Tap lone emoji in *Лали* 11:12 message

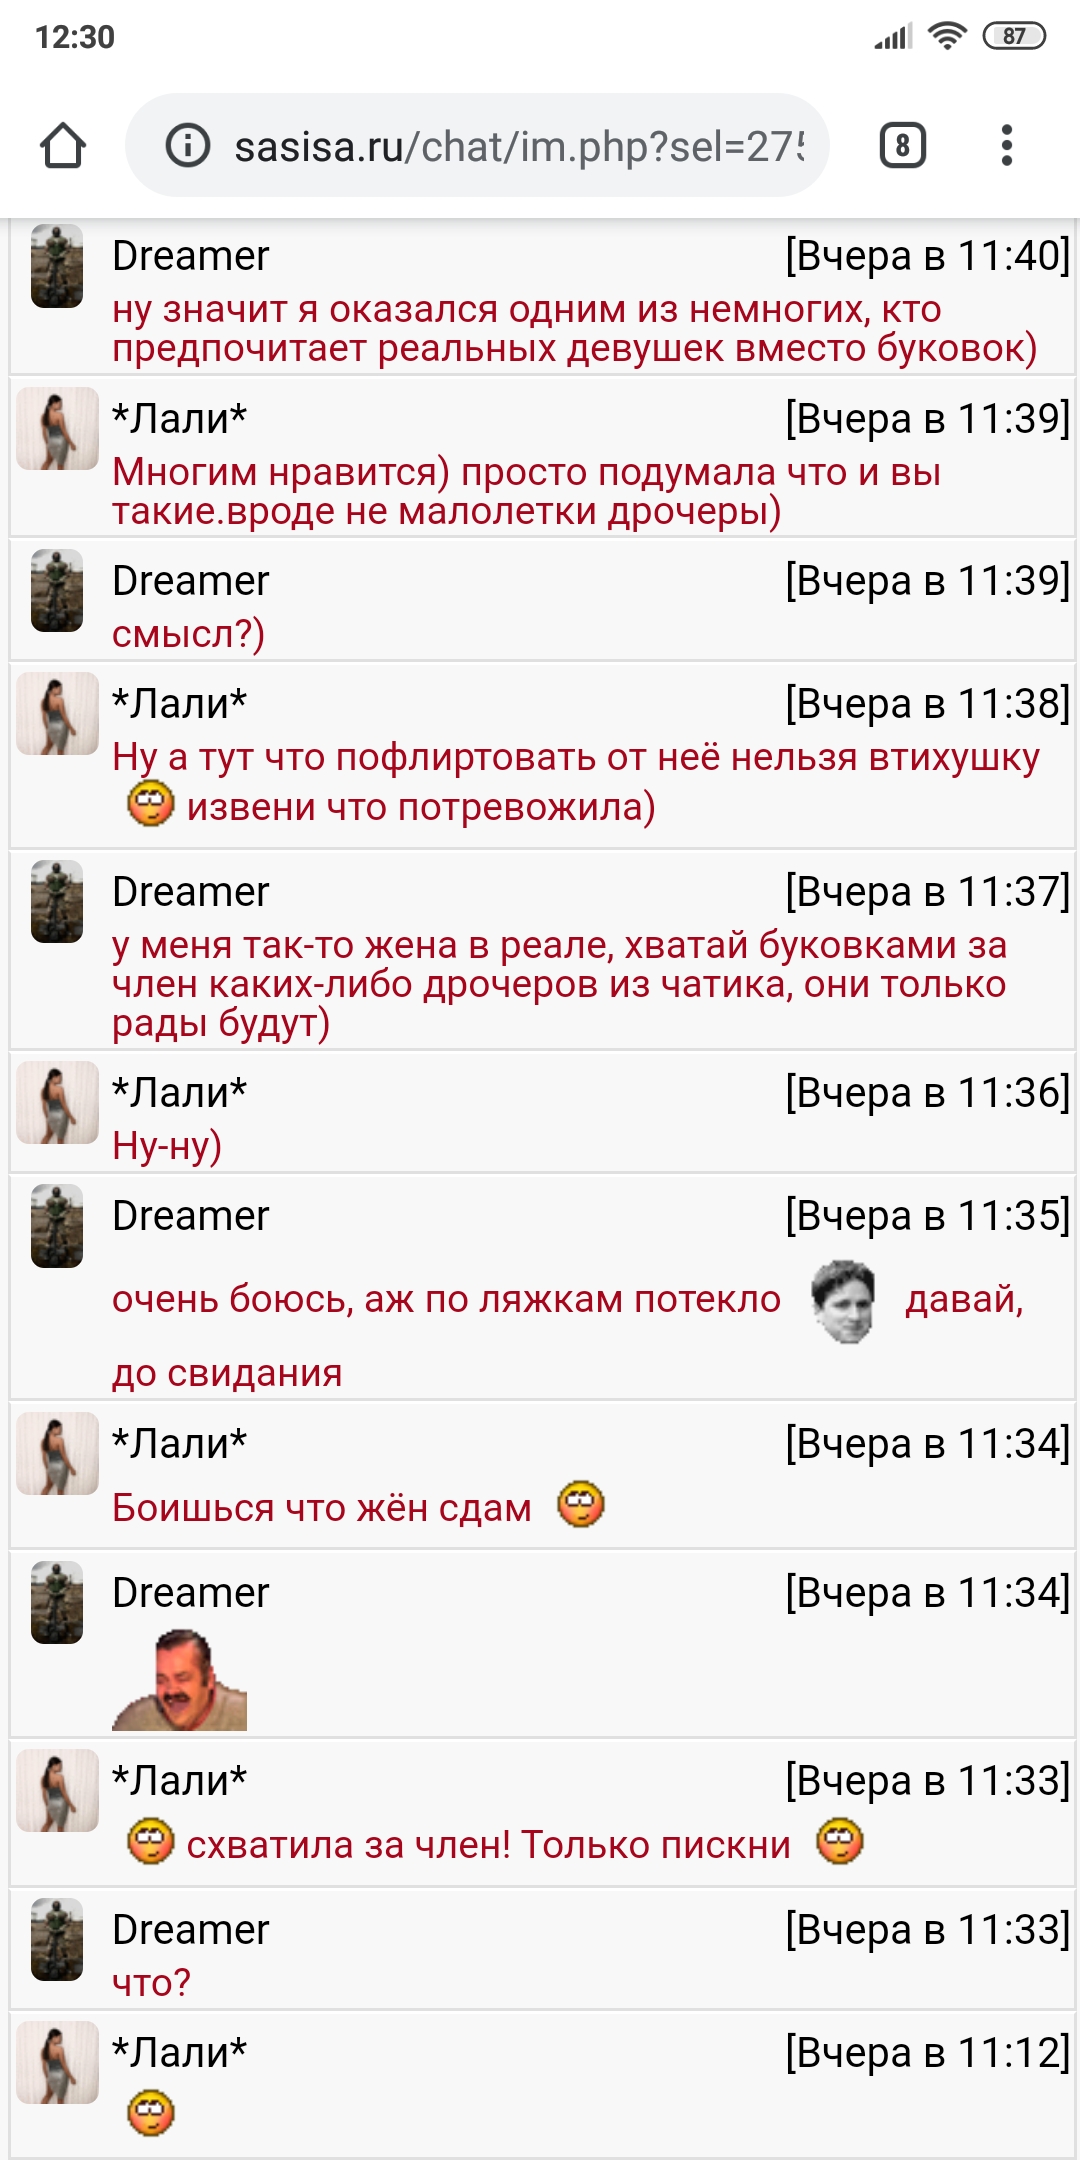[x=151, y=2113]
